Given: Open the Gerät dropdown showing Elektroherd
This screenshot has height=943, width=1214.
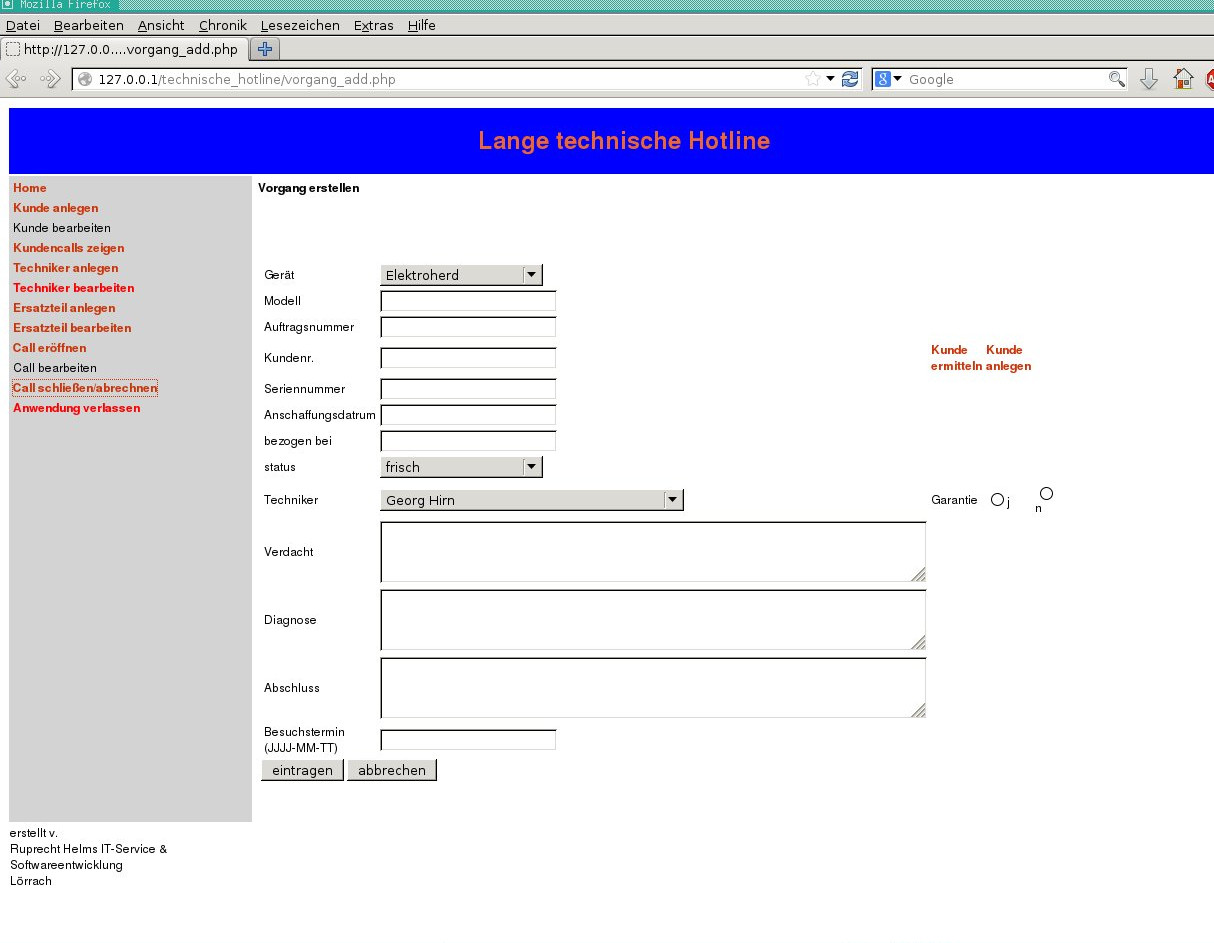Looking at the screenshot, I should 461,275.
